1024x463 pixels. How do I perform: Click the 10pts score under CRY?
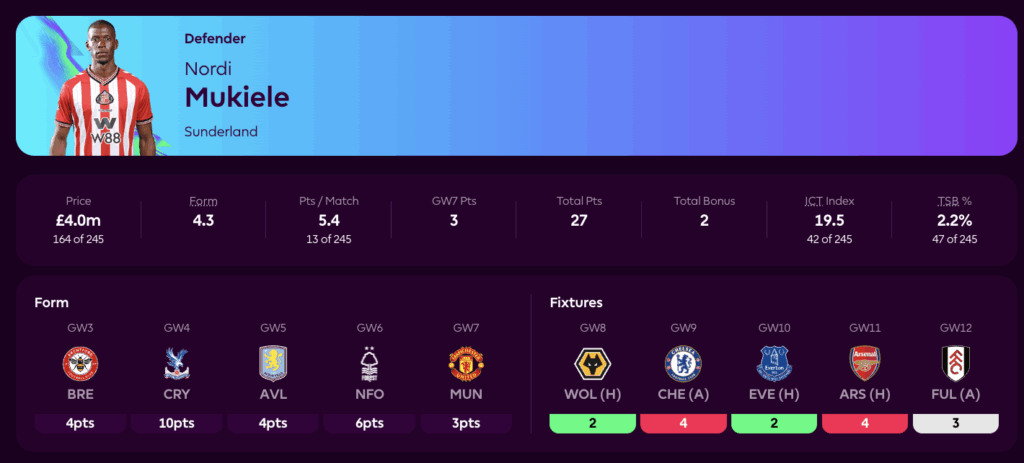(177, 423)
